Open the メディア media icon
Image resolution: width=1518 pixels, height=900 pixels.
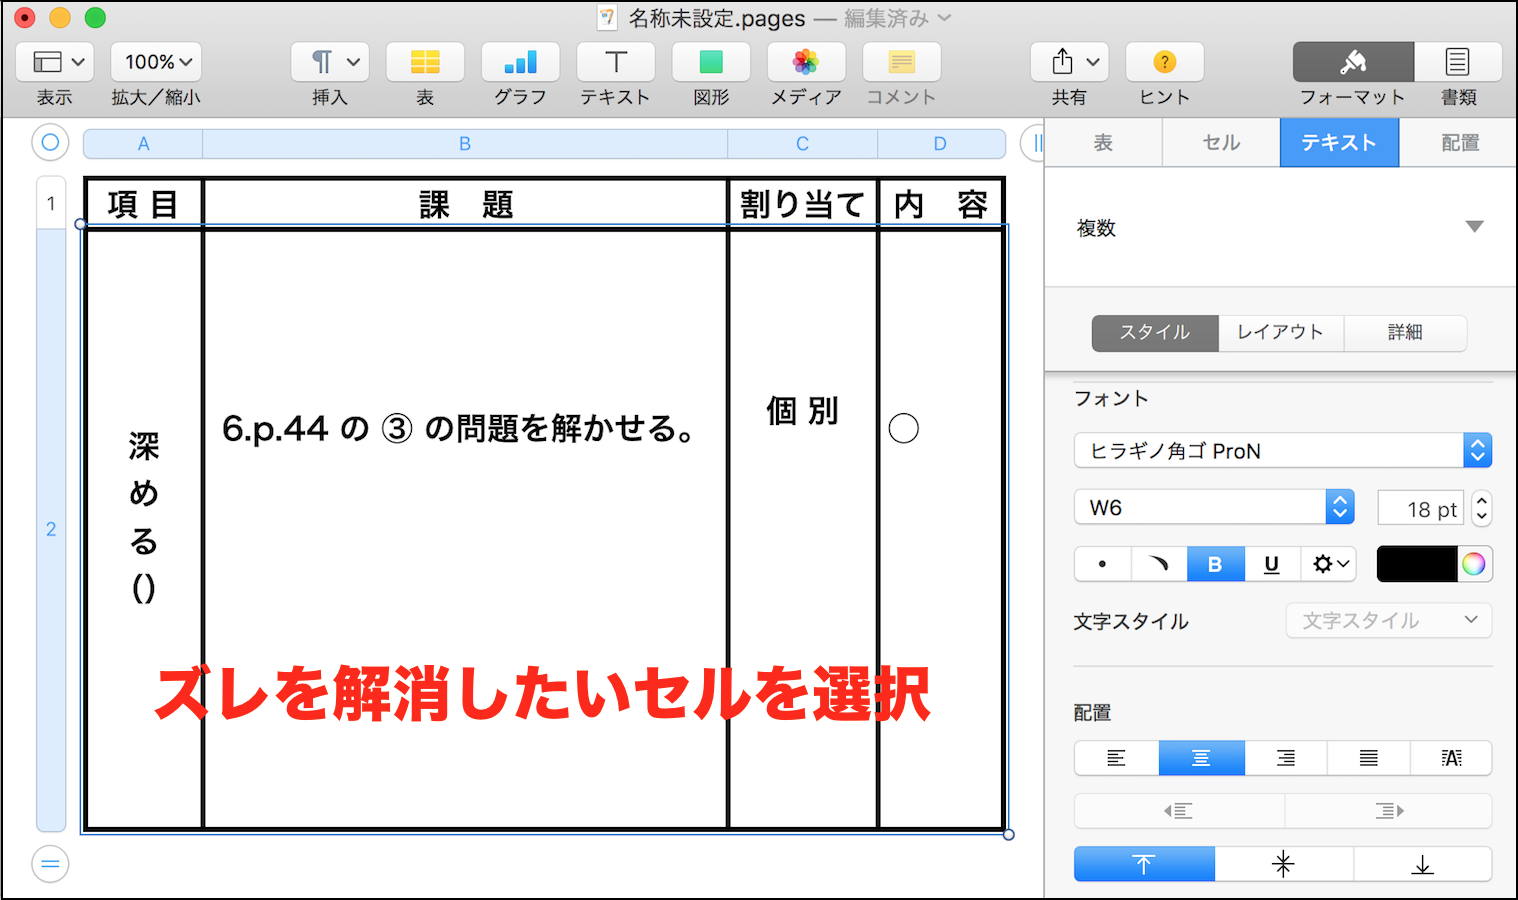806,63
